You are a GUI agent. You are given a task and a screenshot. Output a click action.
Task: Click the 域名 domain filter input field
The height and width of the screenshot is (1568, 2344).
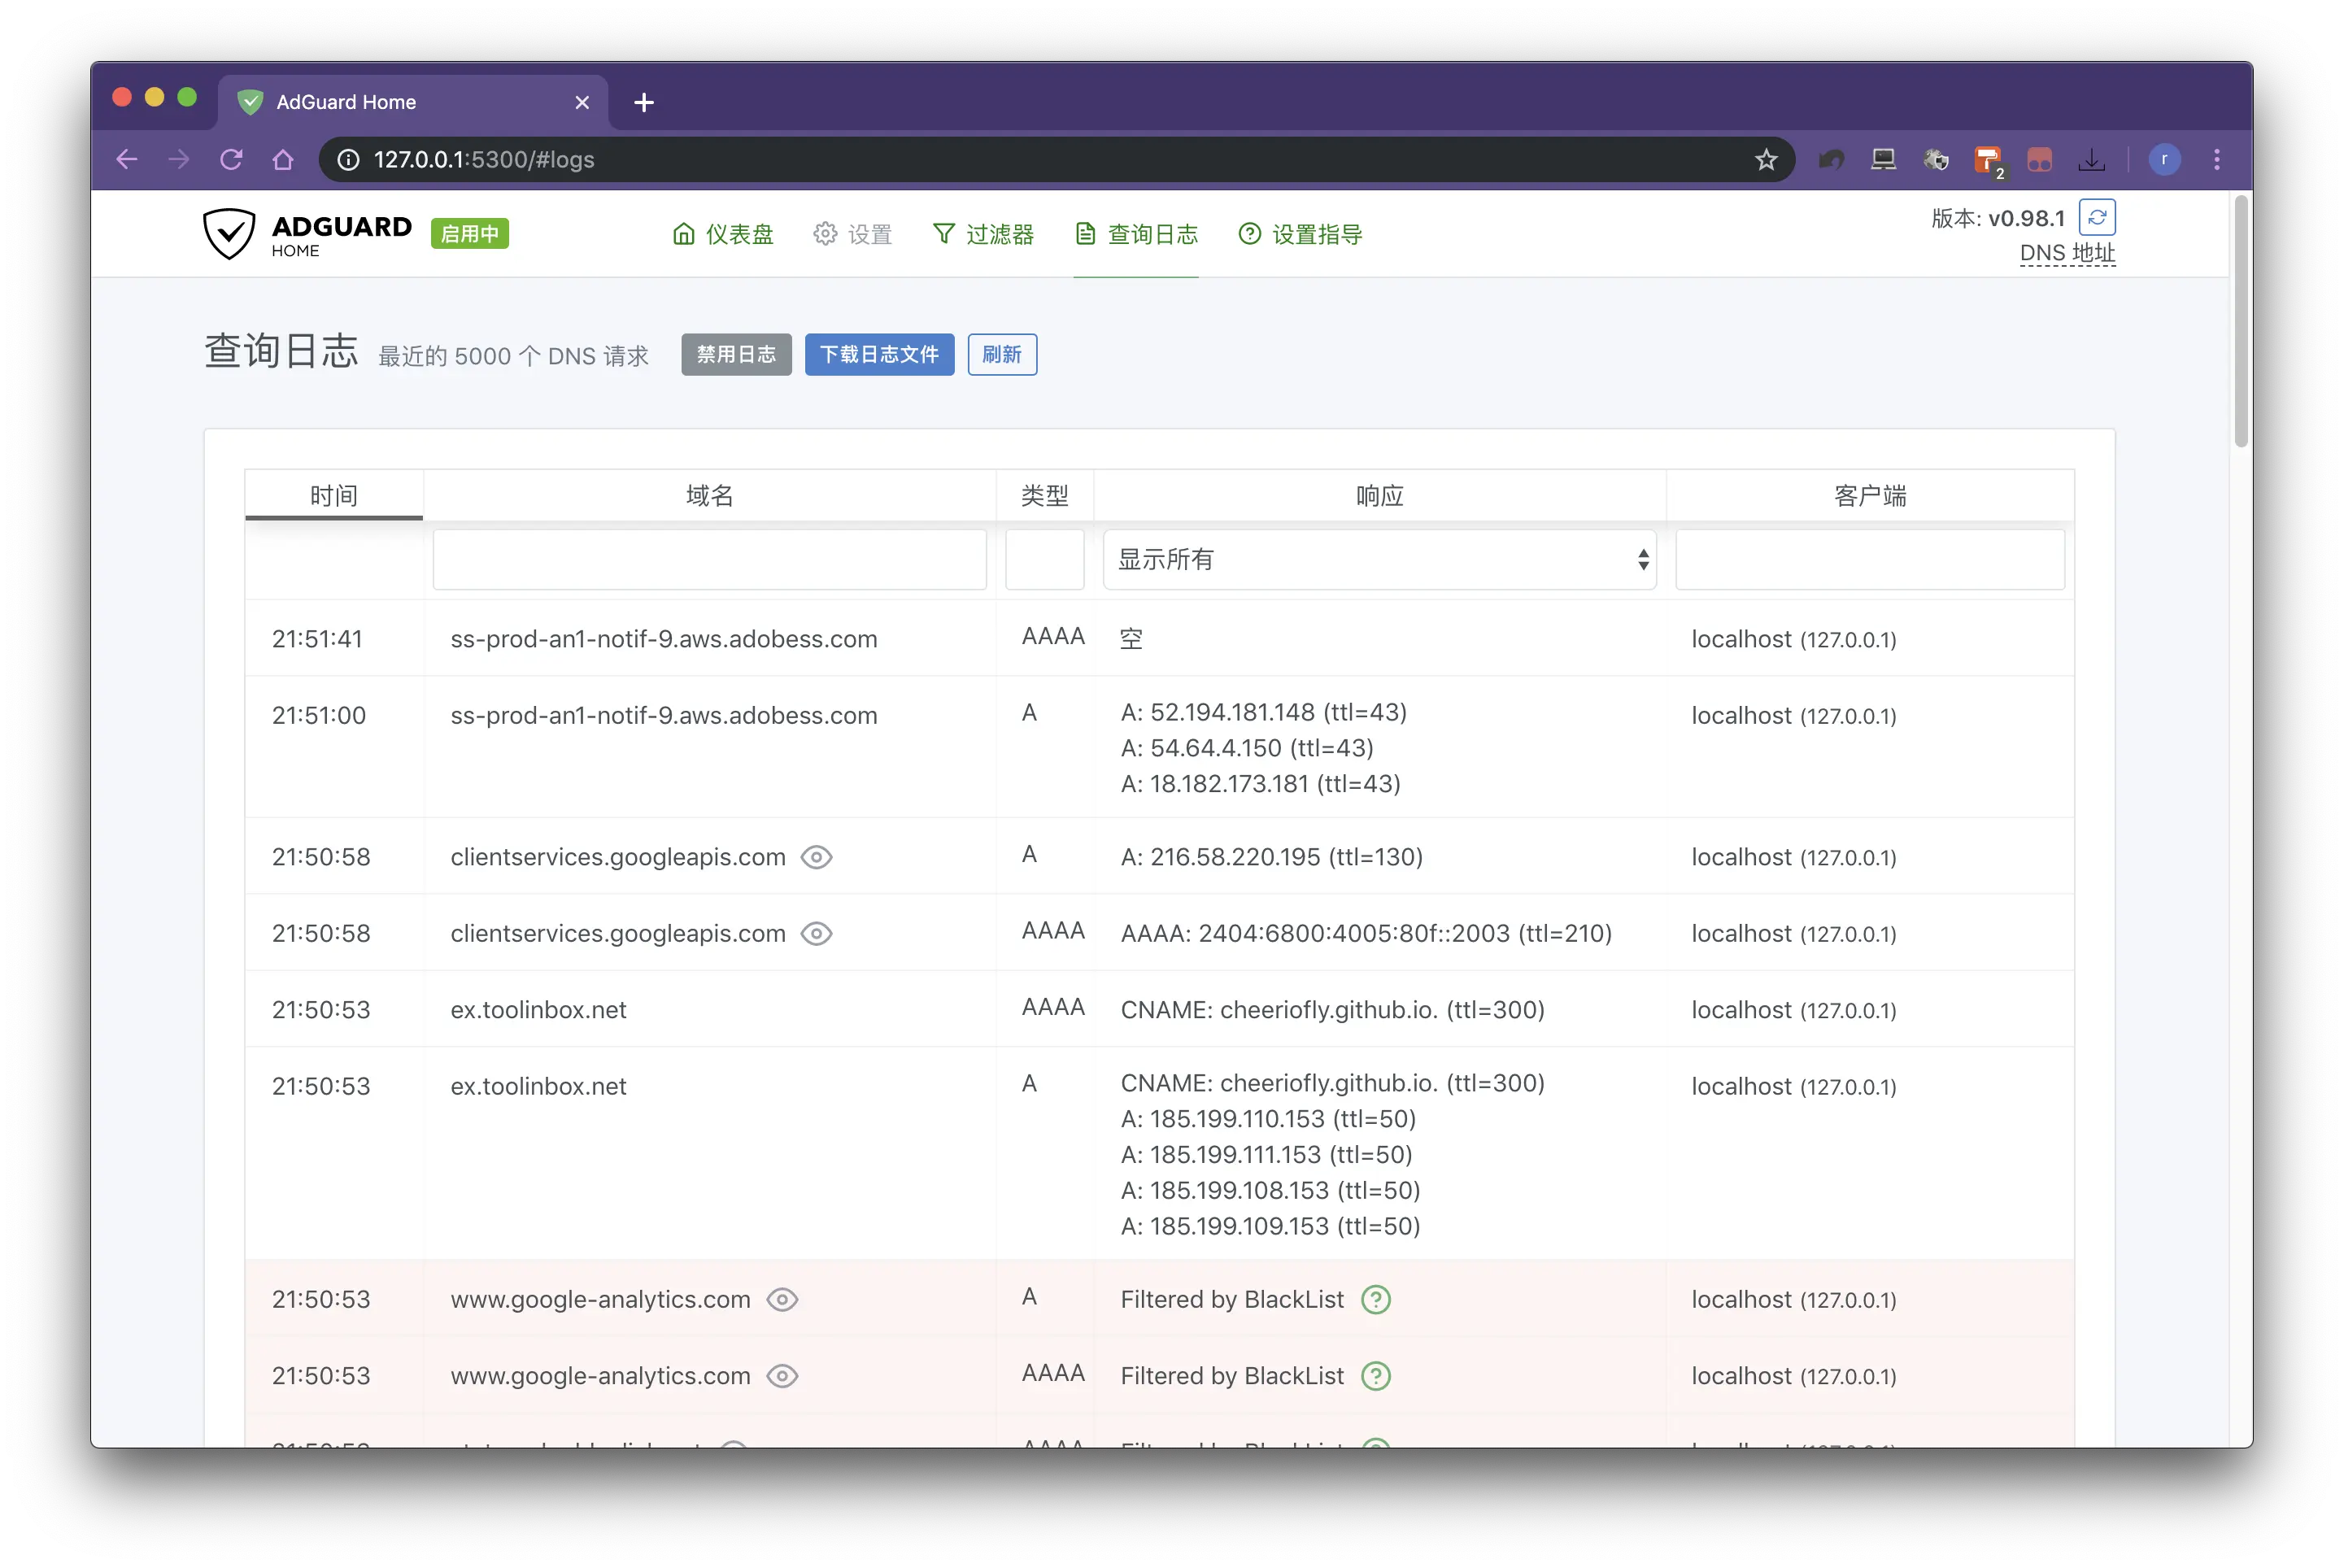(x=709, y=559)
